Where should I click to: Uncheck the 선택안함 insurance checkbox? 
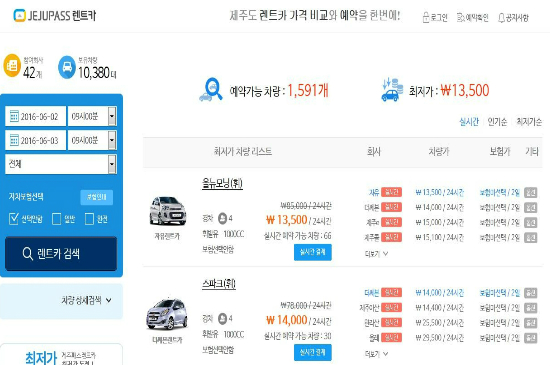[x=13, y=219]
